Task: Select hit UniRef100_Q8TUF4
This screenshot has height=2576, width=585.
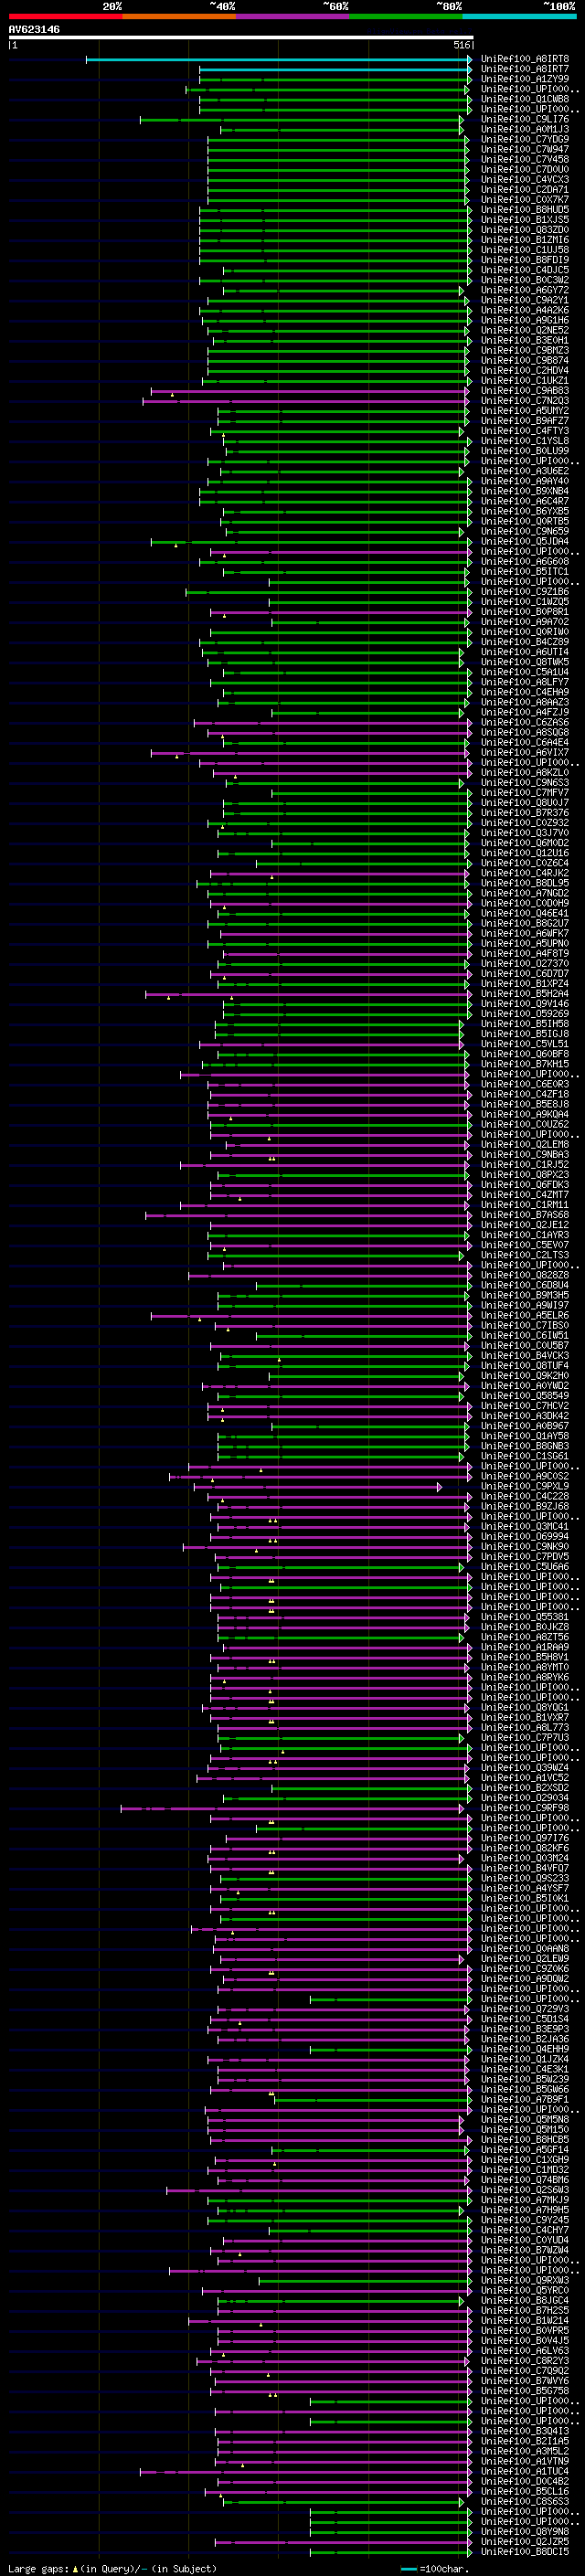Action: [525, 1366]
